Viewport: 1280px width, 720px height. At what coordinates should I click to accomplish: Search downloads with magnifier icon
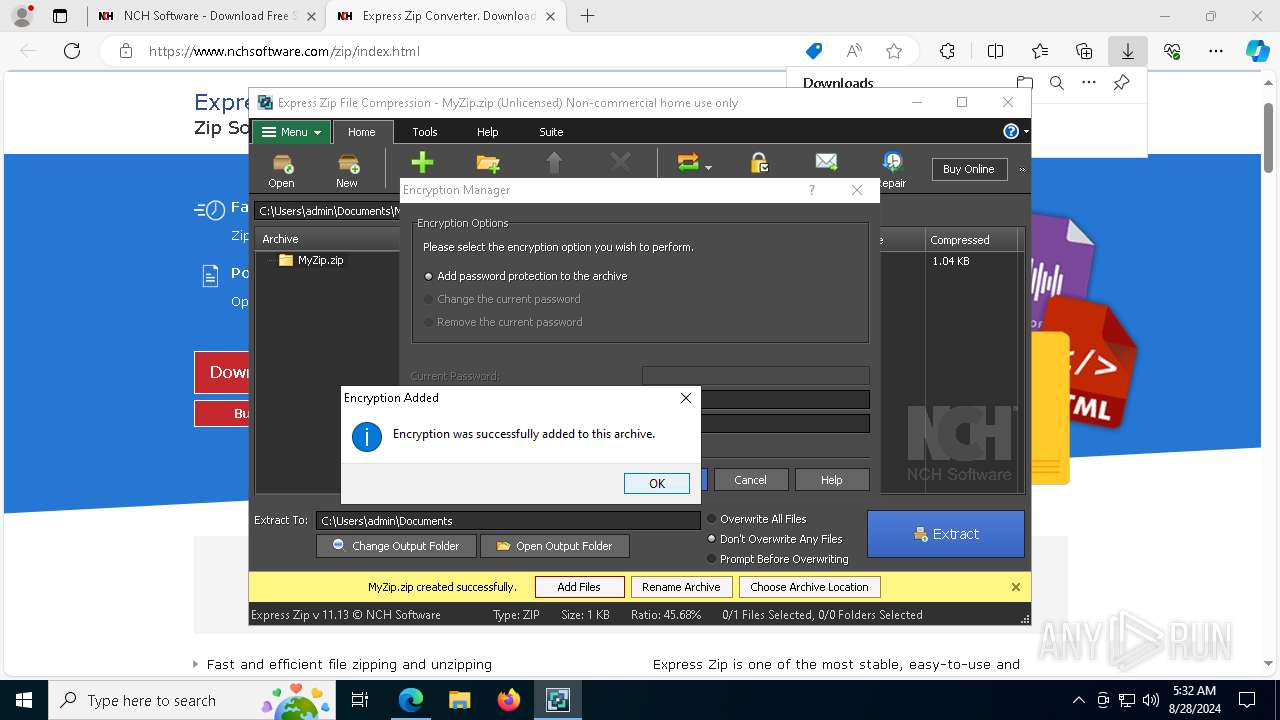(x=1057, y=83)
